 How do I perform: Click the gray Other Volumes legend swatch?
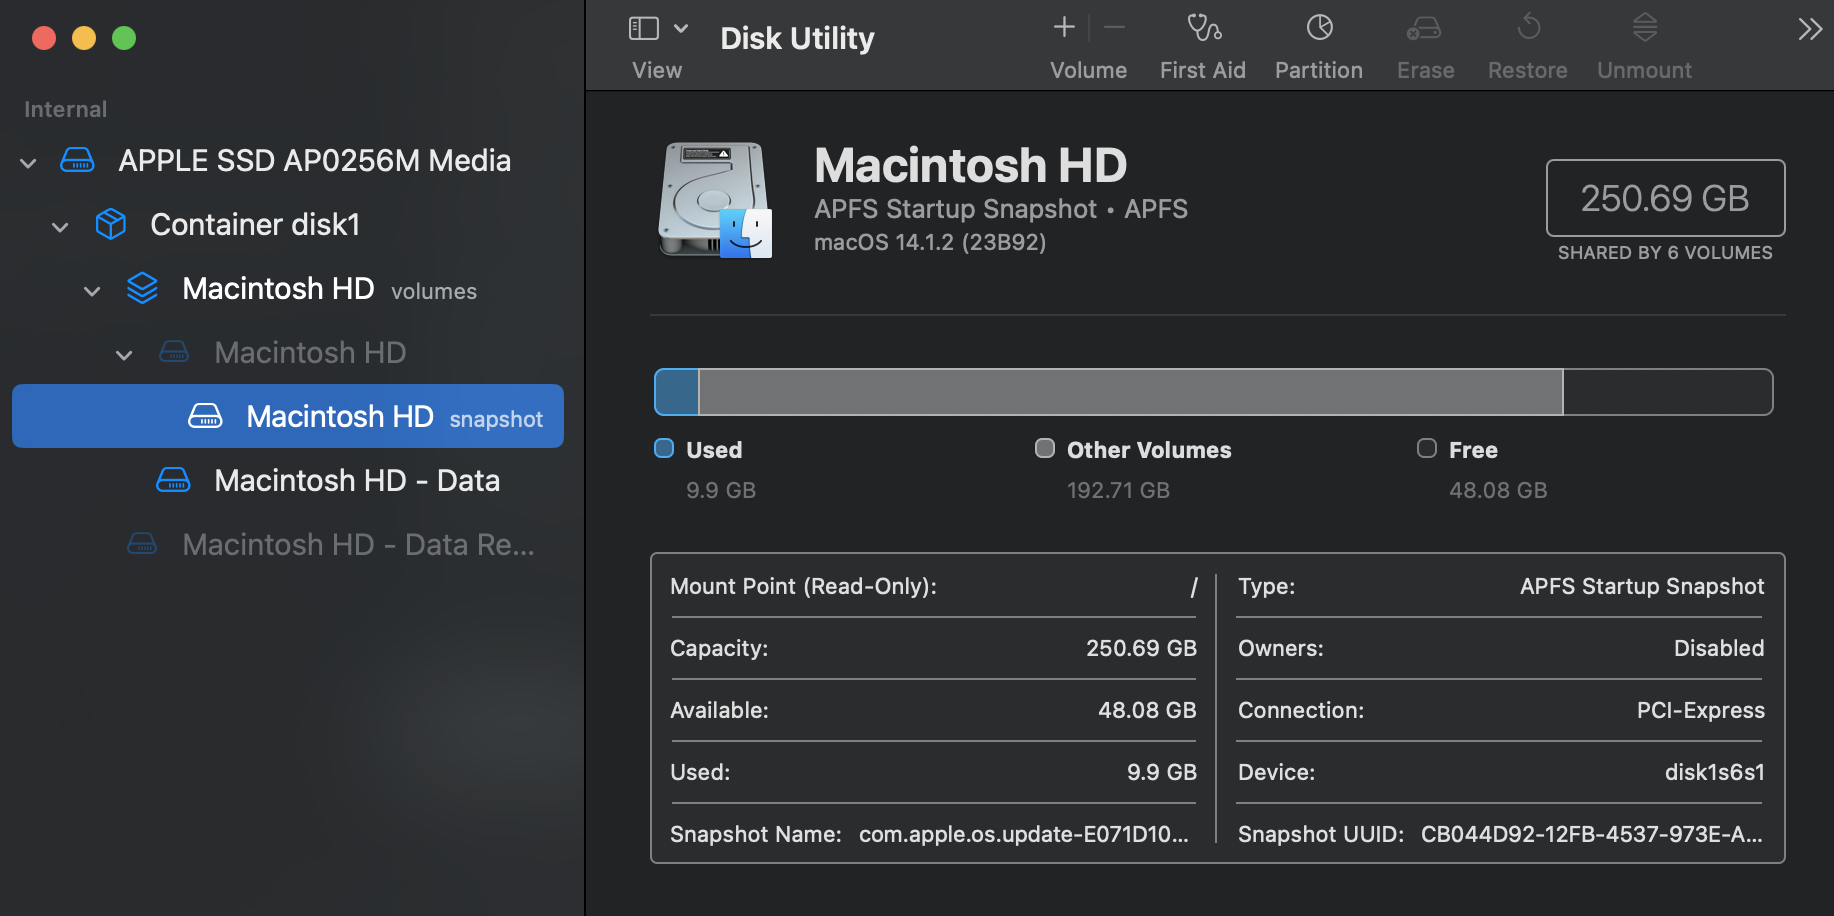click(1045, 448)
